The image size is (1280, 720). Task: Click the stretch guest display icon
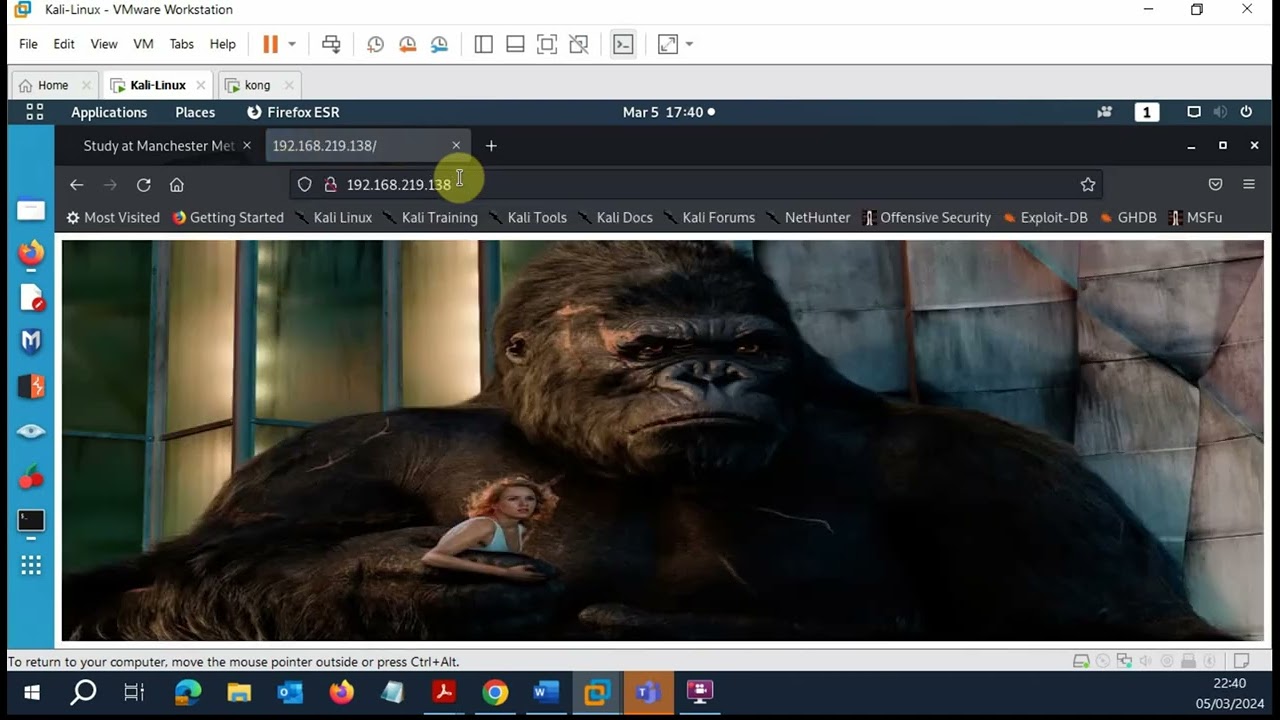click(x=668, y=44)
